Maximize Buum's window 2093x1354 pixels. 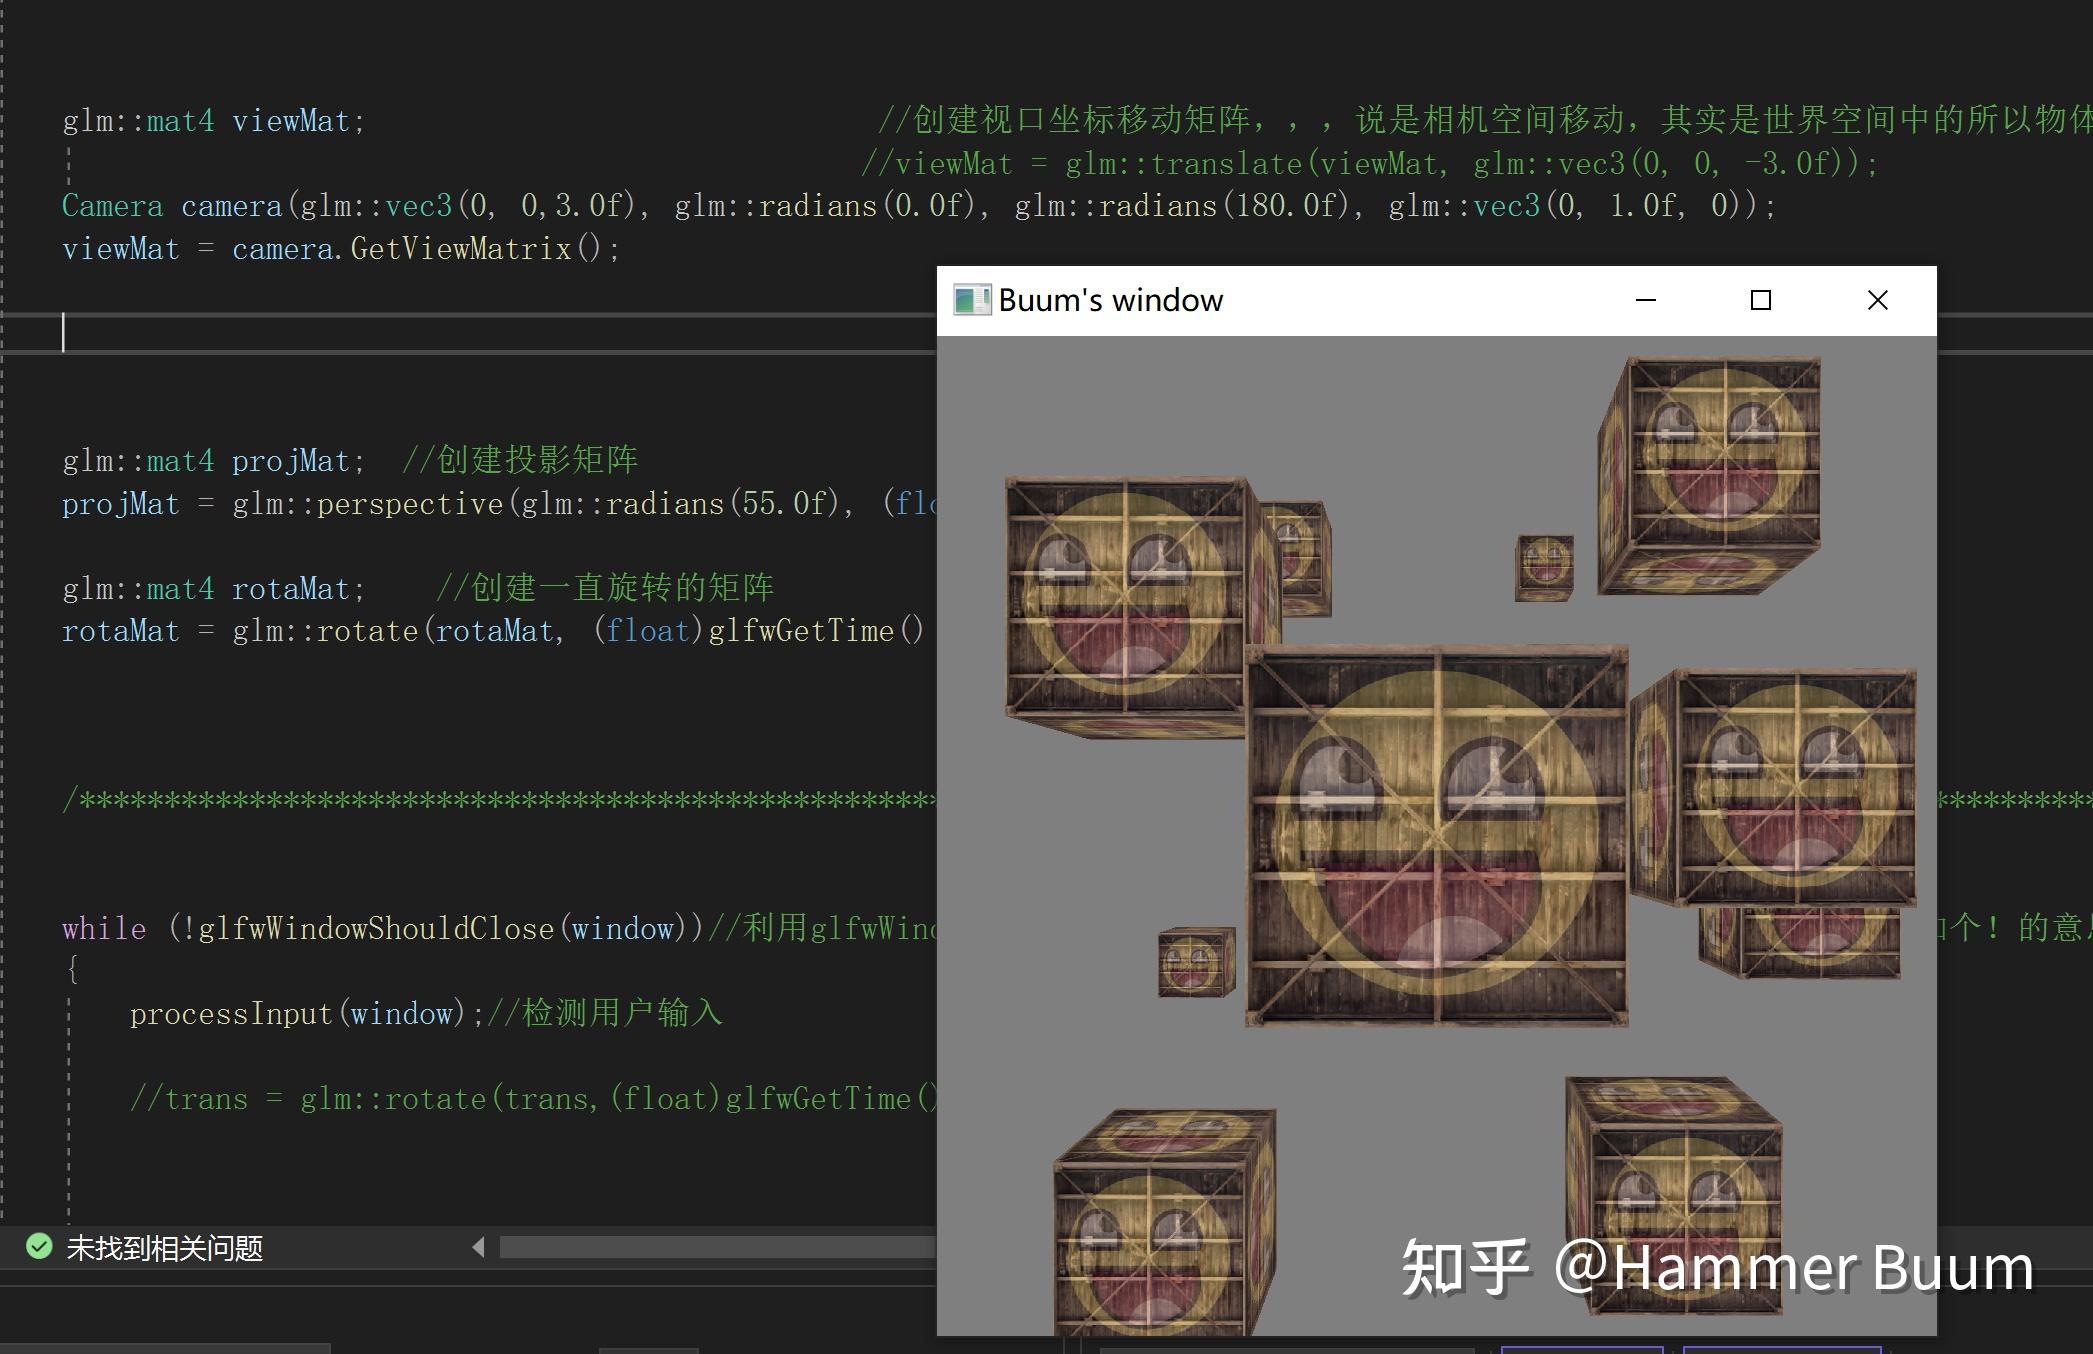[1762, 299]
